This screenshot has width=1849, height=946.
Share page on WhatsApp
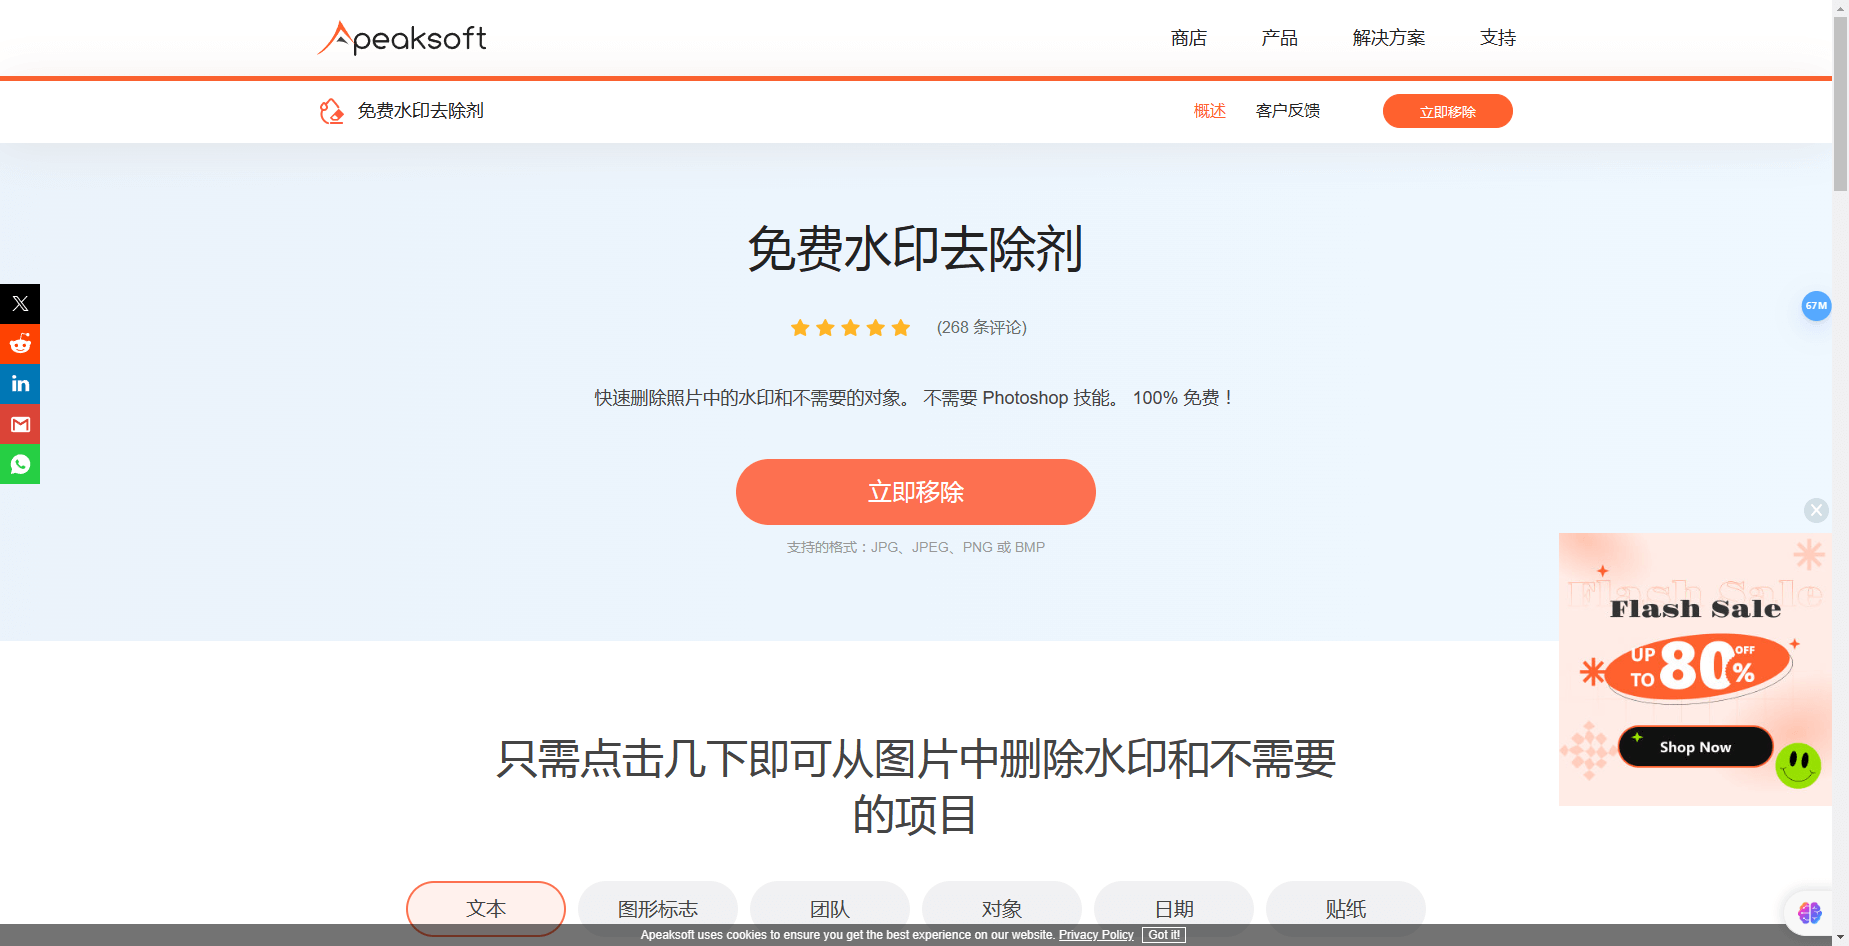(20, 464)
